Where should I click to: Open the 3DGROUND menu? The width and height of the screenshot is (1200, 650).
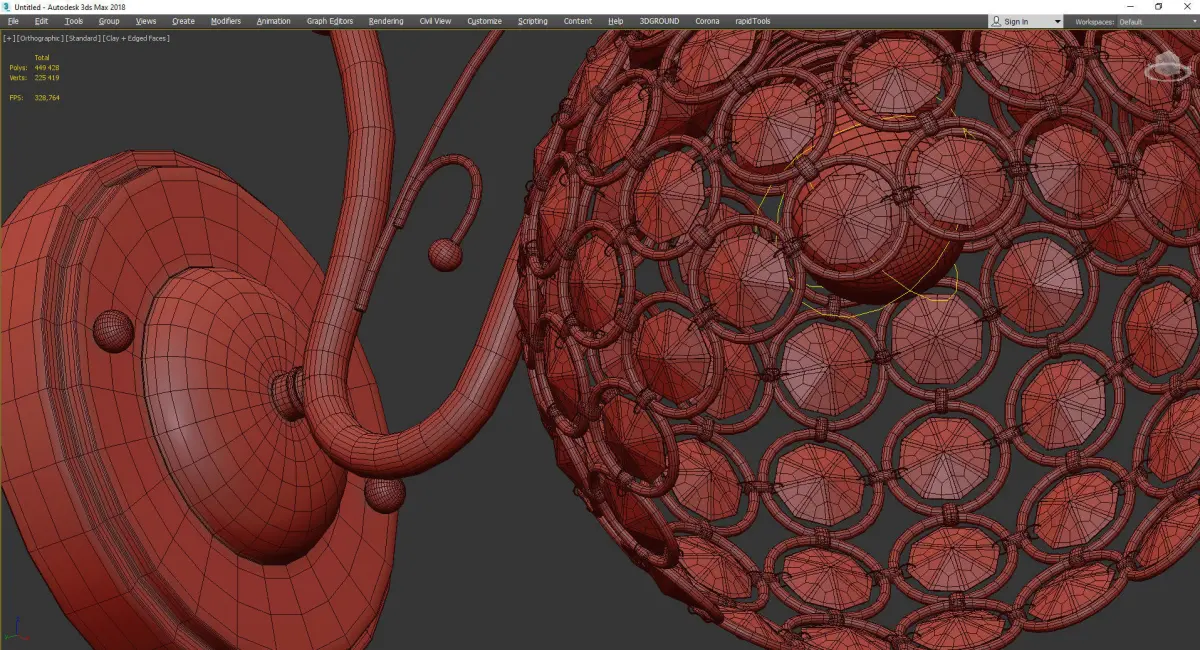(660, 21)
